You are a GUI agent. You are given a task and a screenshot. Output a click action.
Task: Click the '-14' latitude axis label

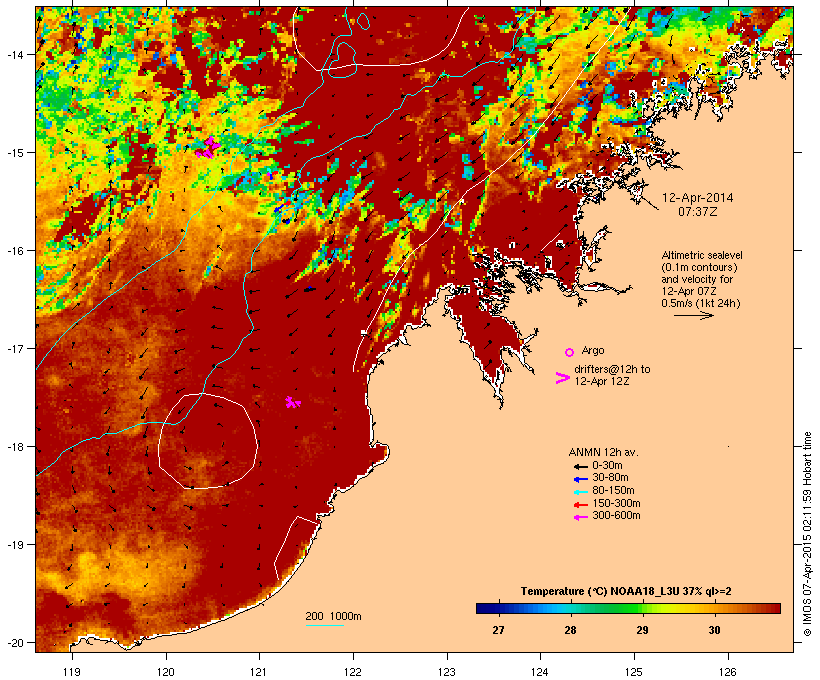[x=14, y=54]
